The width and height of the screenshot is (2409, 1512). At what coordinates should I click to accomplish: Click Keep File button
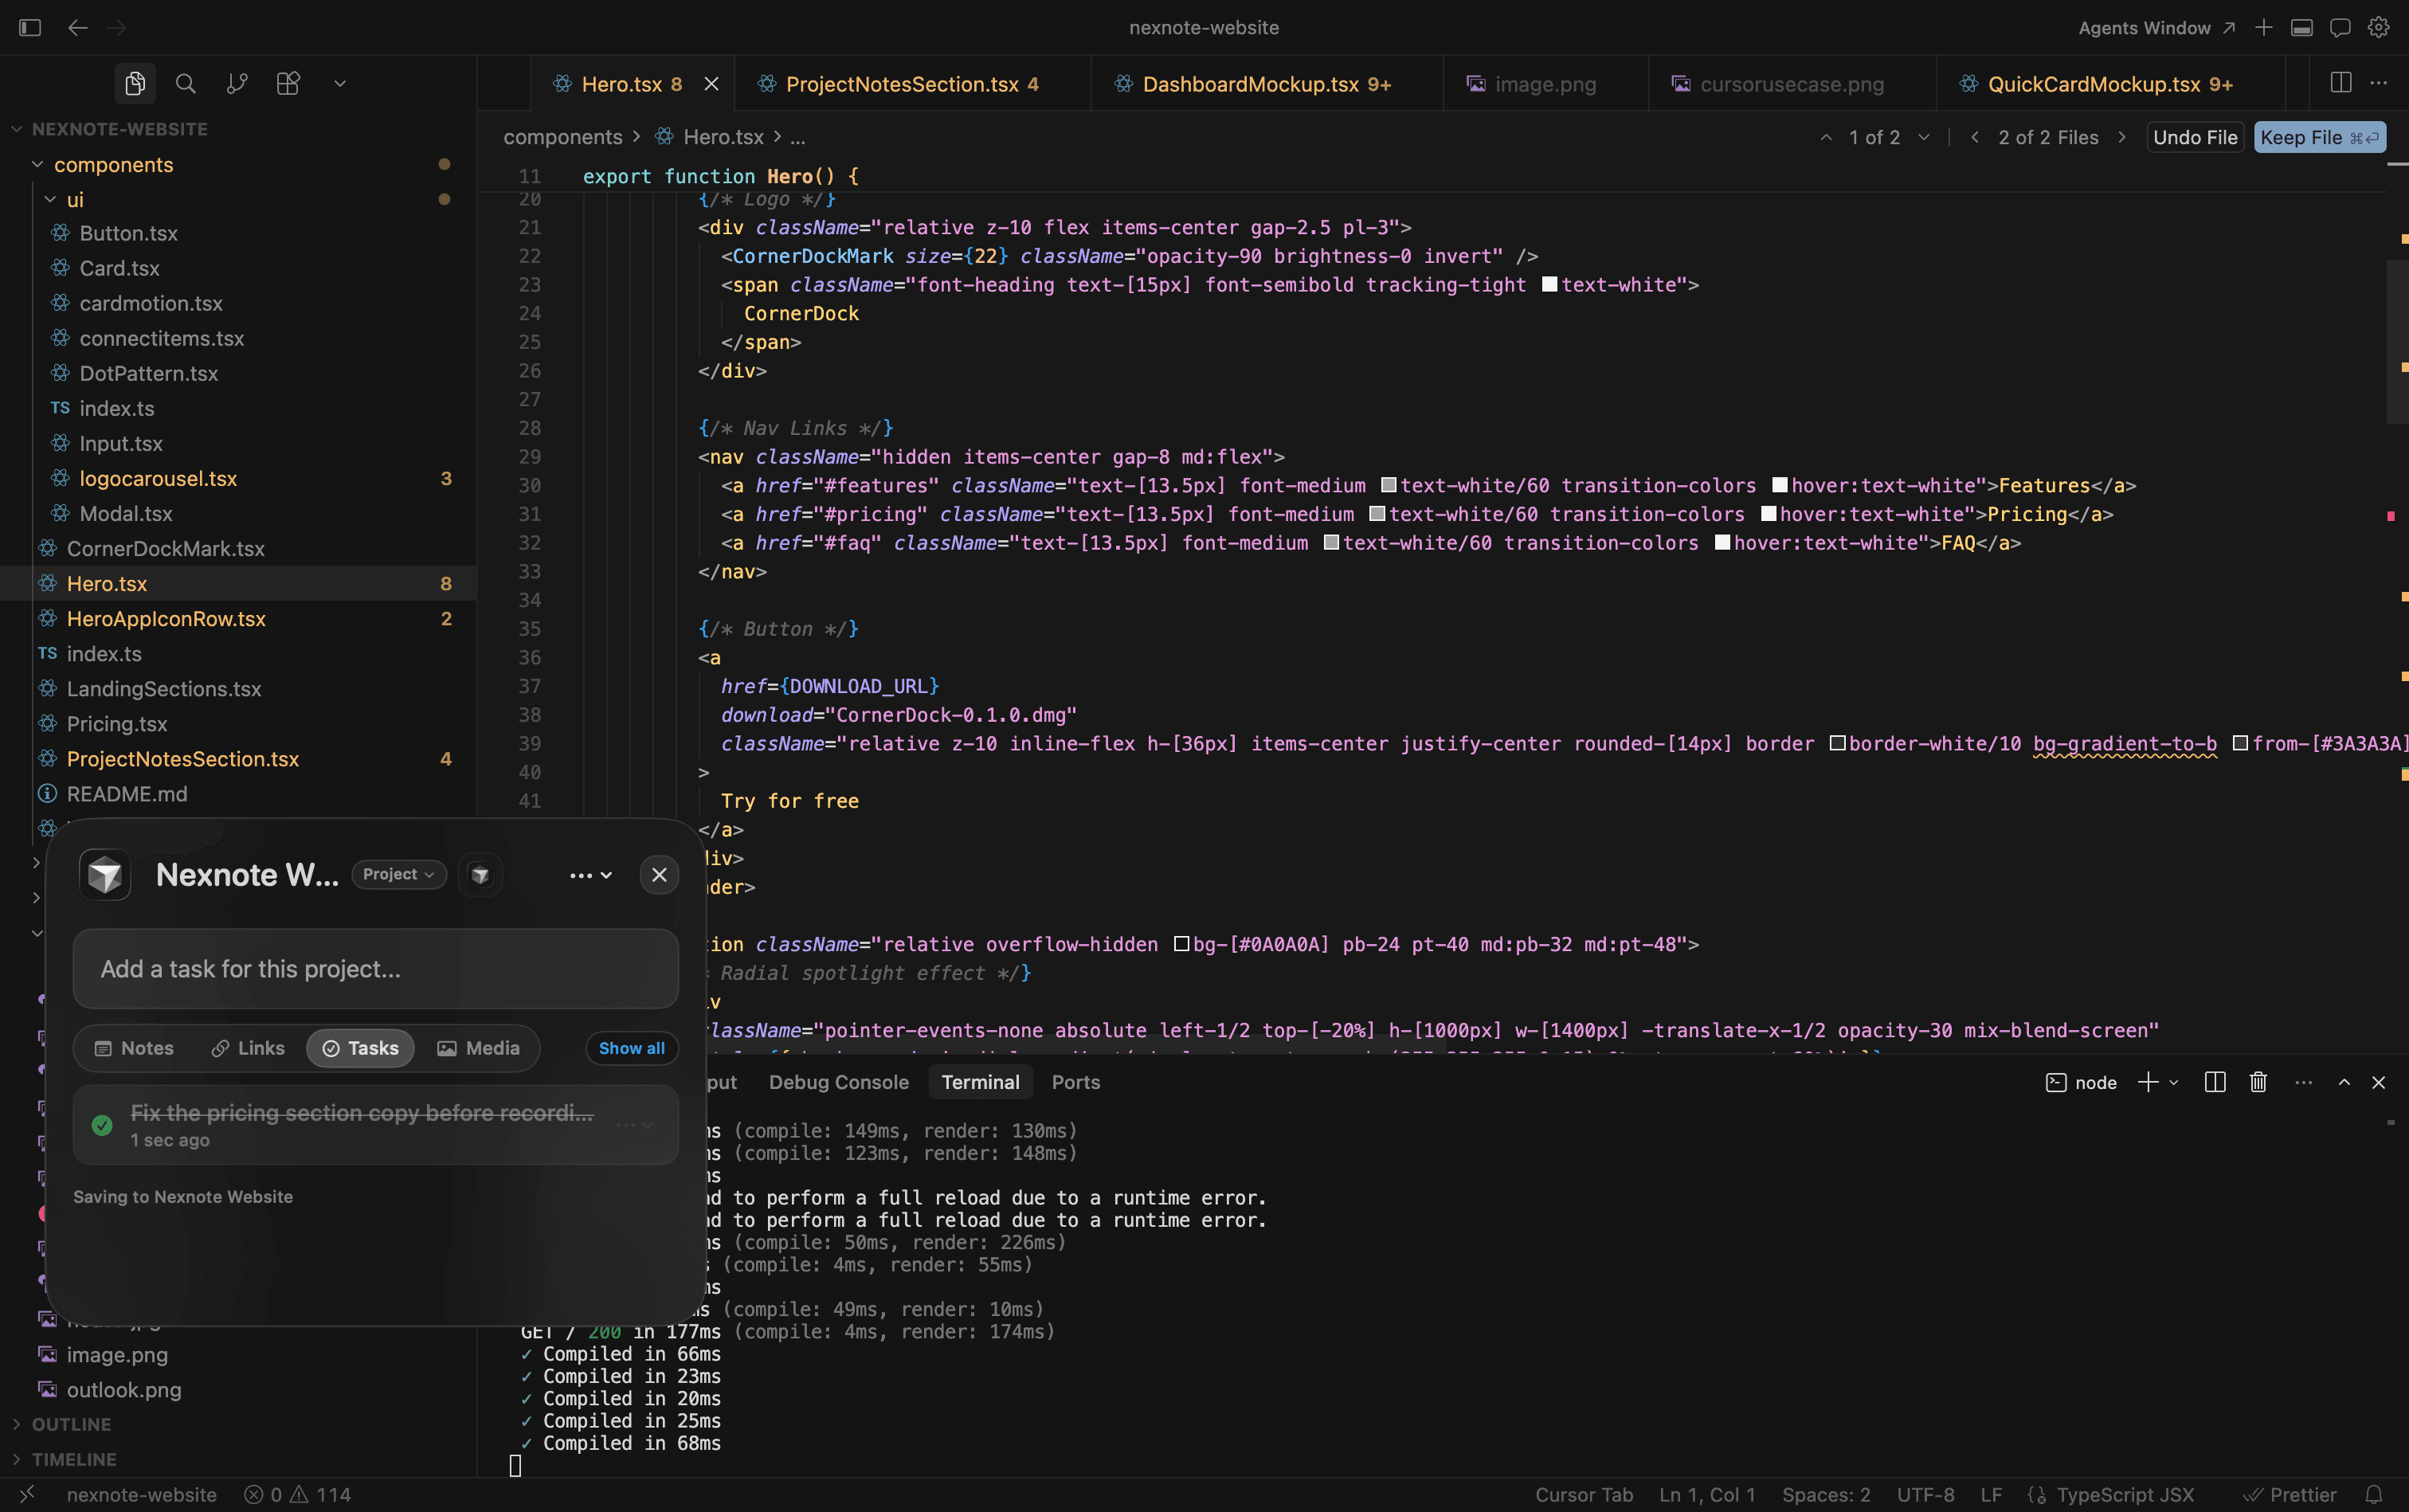pos(2320,137)
